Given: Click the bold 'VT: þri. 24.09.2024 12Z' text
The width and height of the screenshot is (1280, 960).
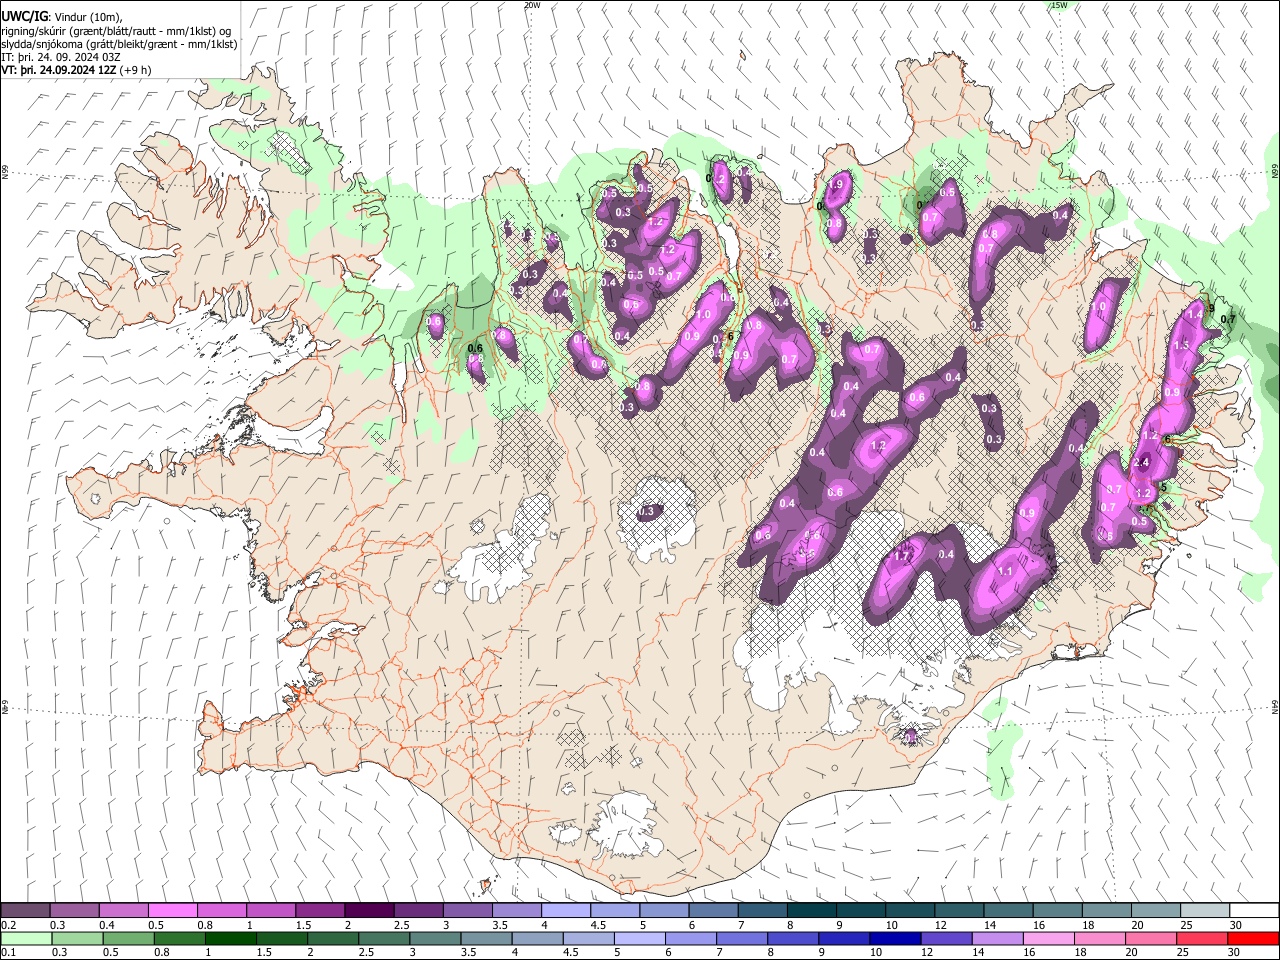Looking at the screenshot, I should coord(58,70).
